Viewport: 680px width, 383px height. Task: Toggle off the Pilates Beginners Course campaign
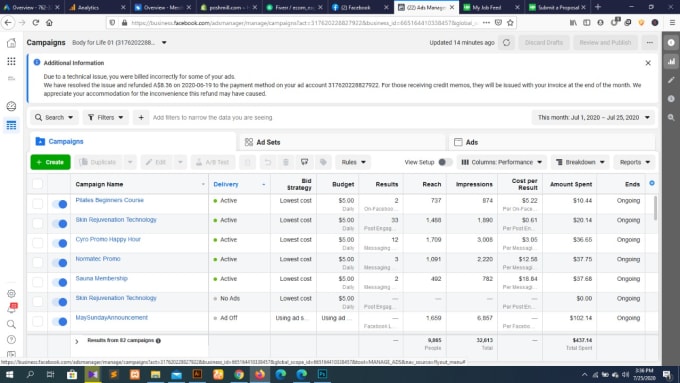click(x=59, y=204)
